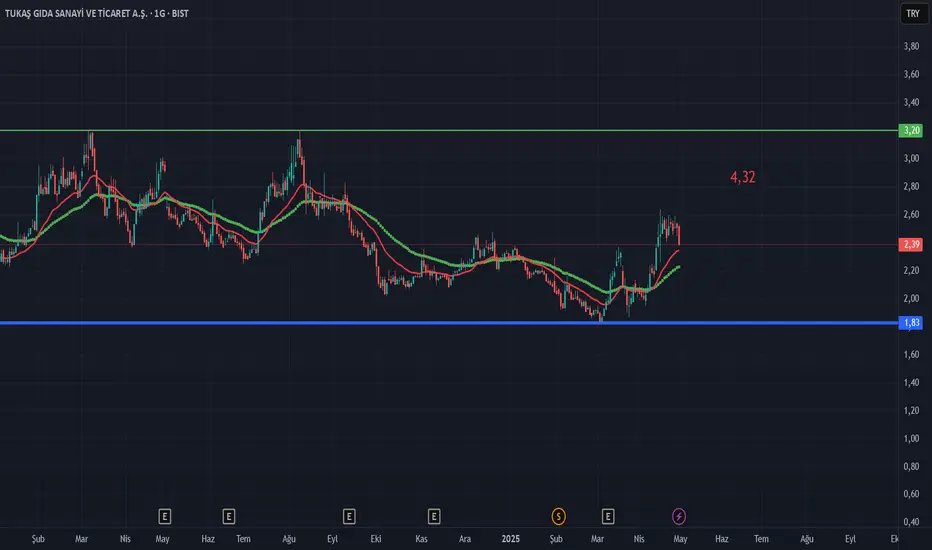Click the earnings E marker near Mar 2025
Image resolution: width=932 pixels, height=550 pixels.
tap(607, 517)
